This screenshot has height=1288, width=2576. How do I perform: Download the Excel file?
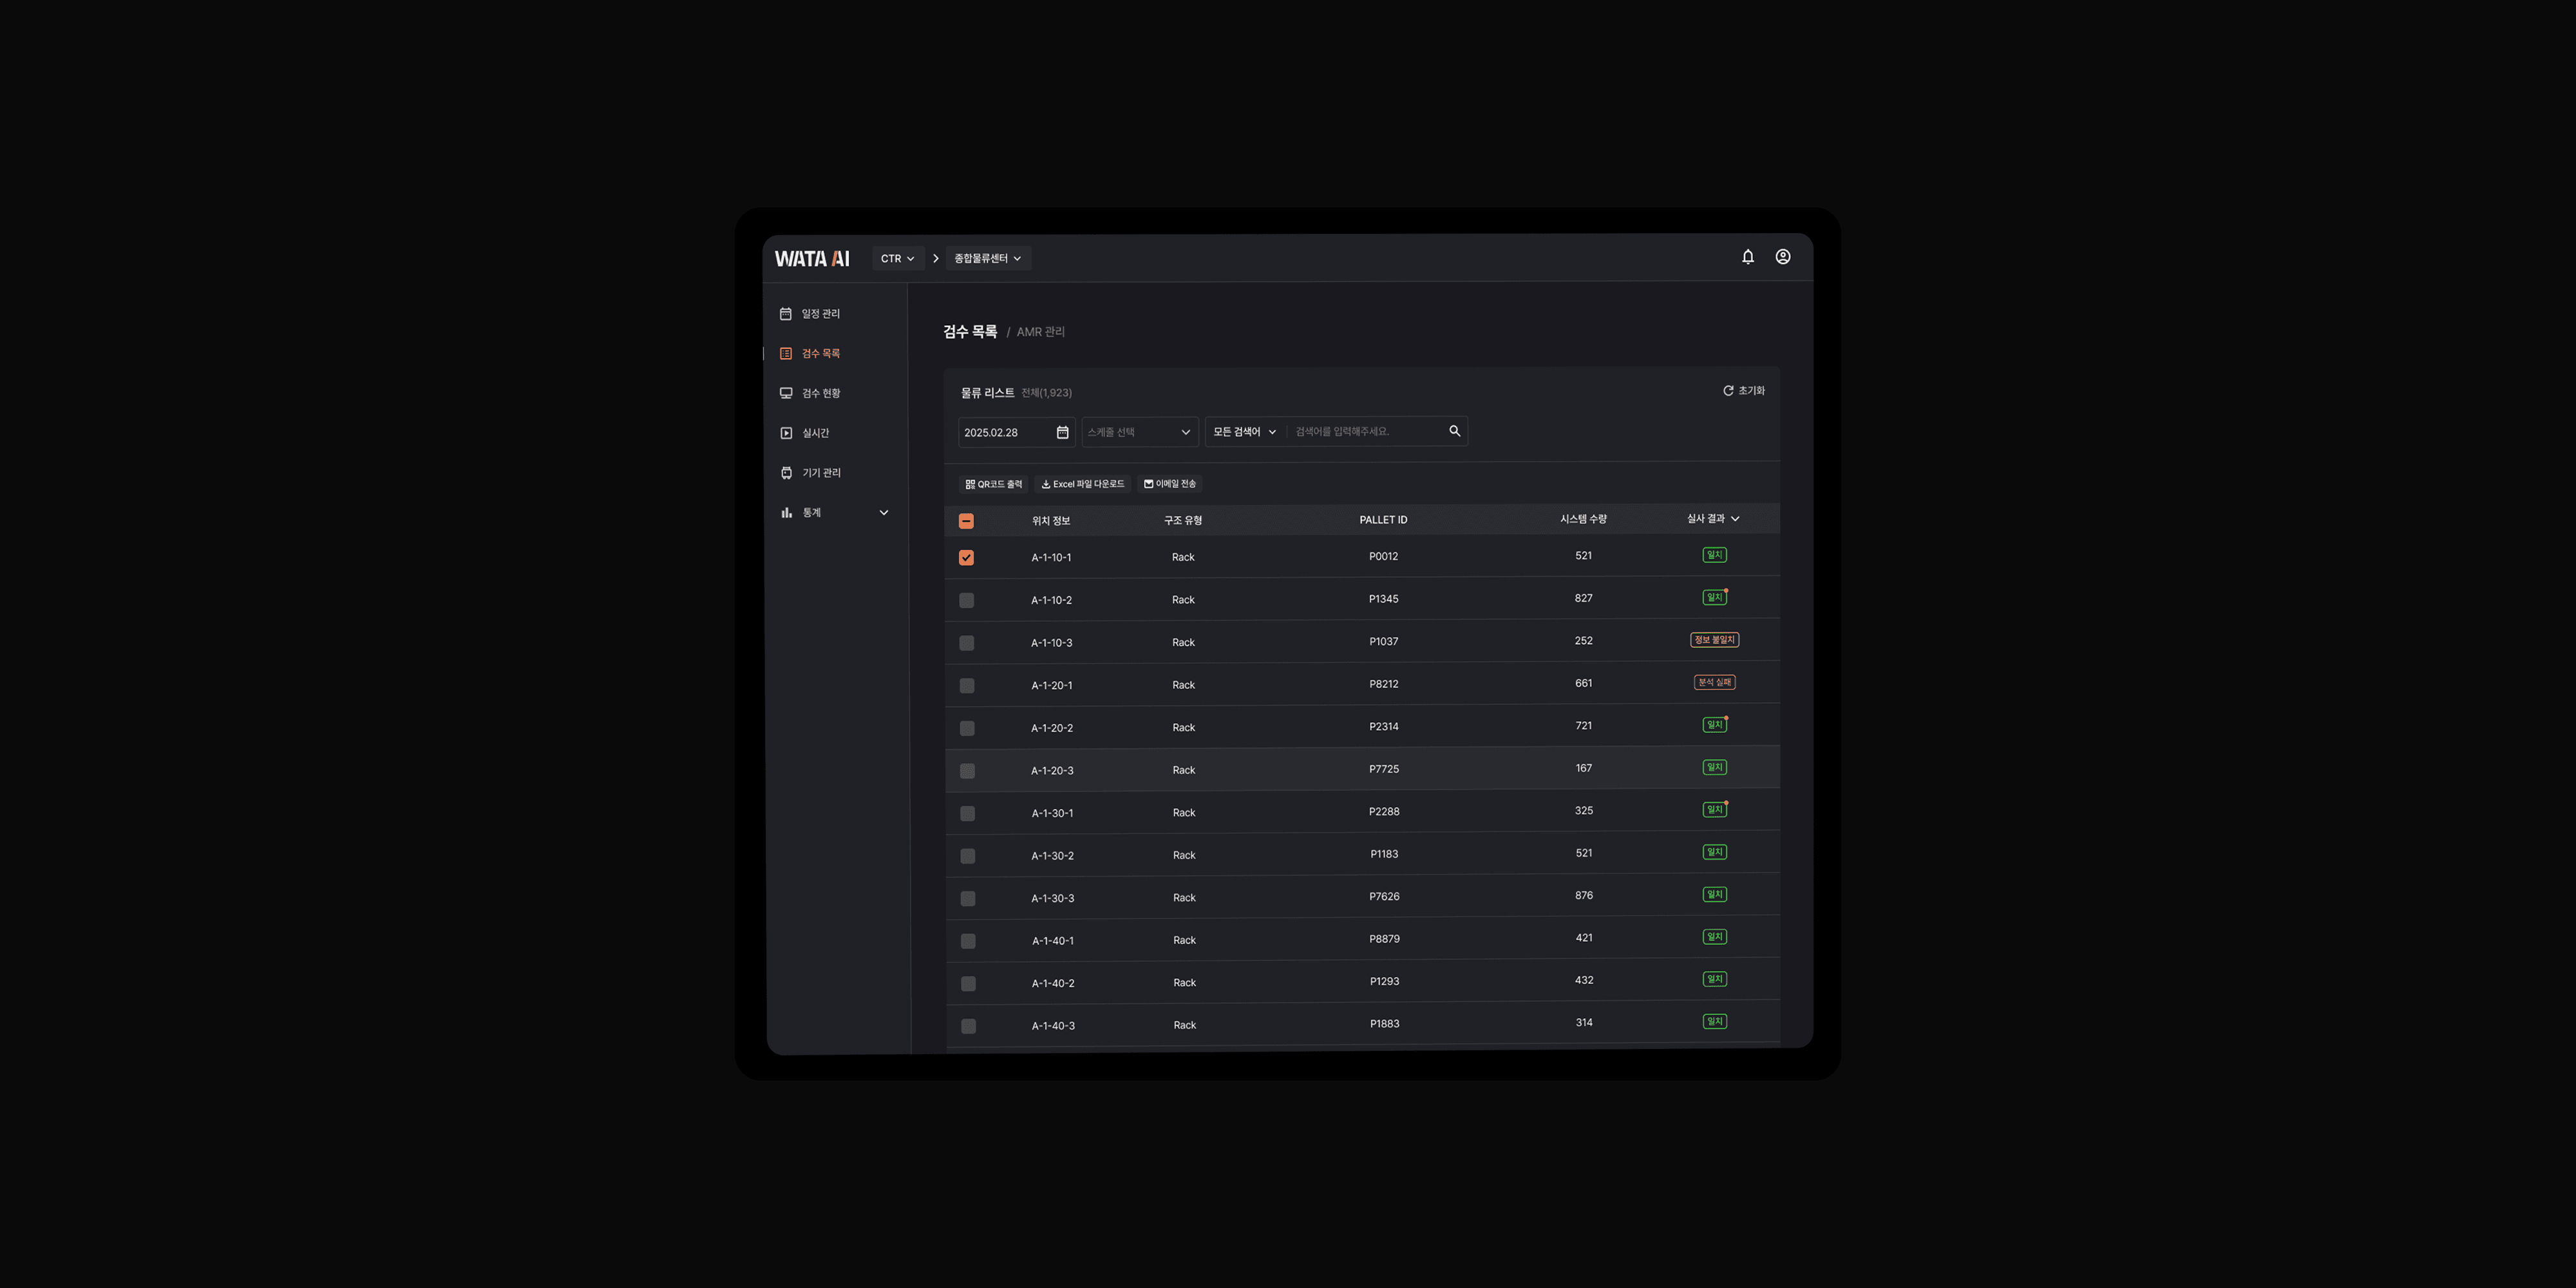(1082, 484)
